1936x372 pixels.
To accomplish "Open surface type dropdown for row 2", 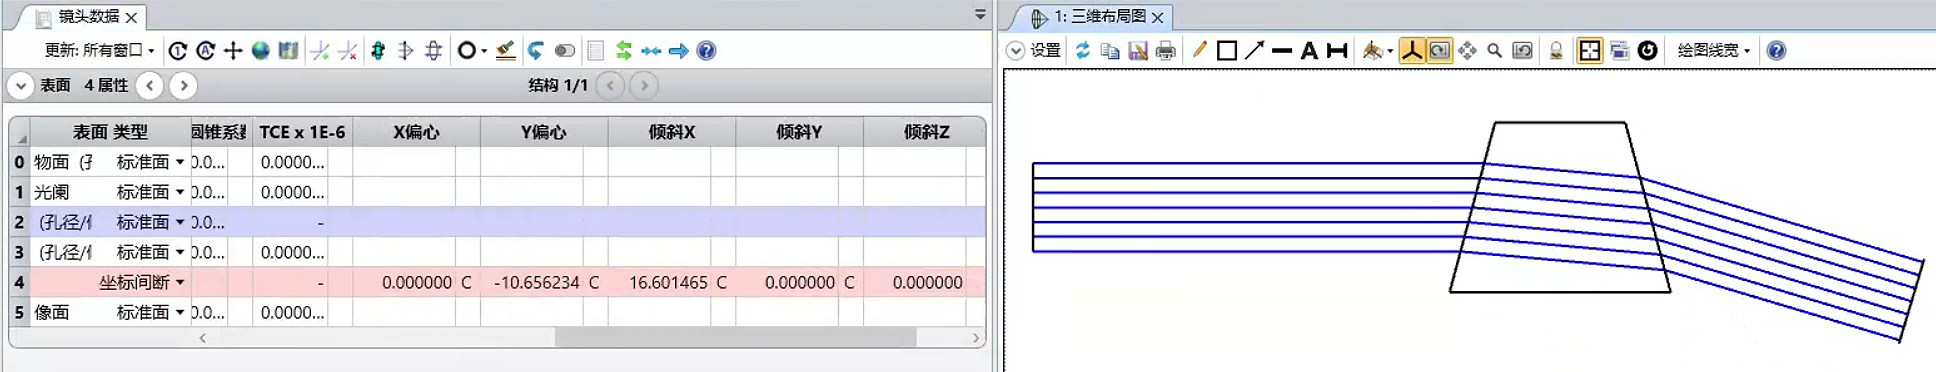I will point(180,222).
